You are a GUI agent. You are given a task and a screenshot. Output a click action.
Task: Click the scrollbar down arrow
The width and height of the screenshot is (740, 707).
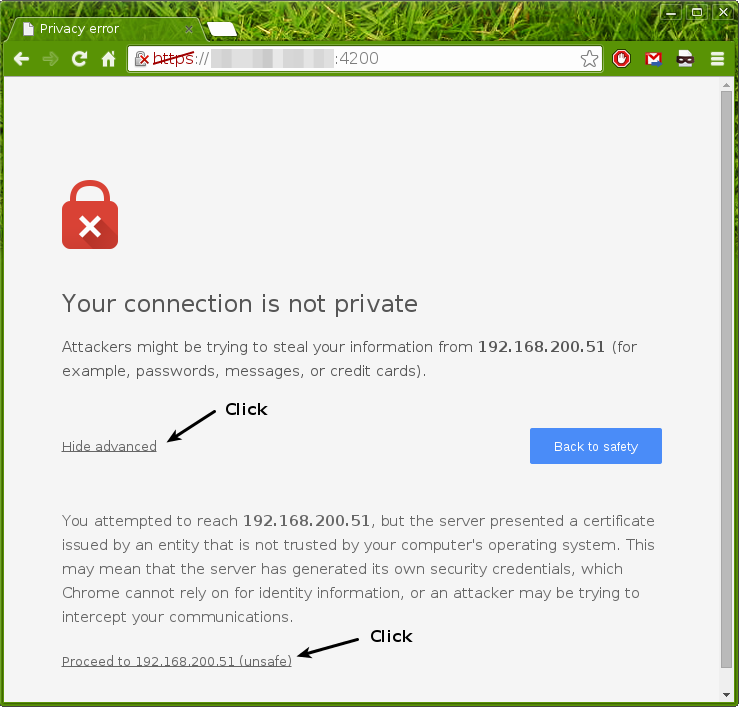point(726,695)
